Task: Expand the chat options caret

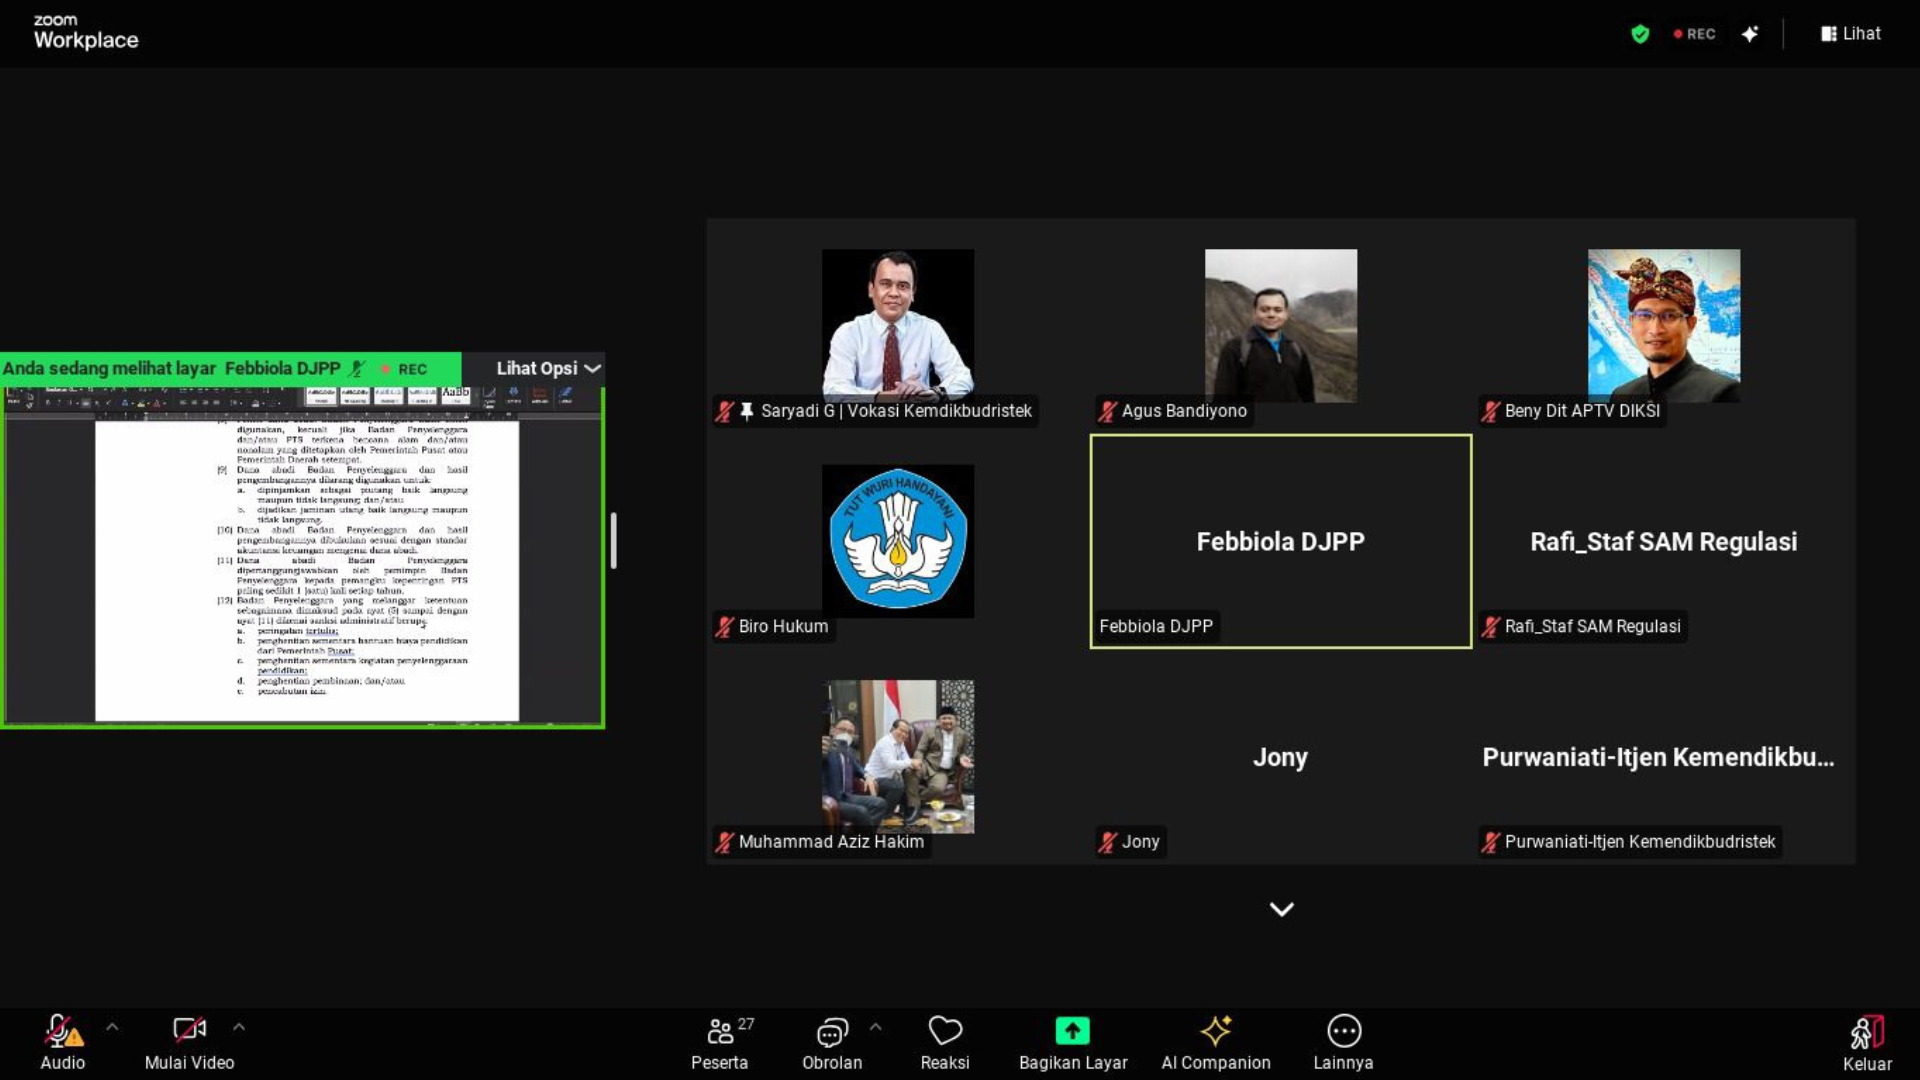Action: point(876,1027)
